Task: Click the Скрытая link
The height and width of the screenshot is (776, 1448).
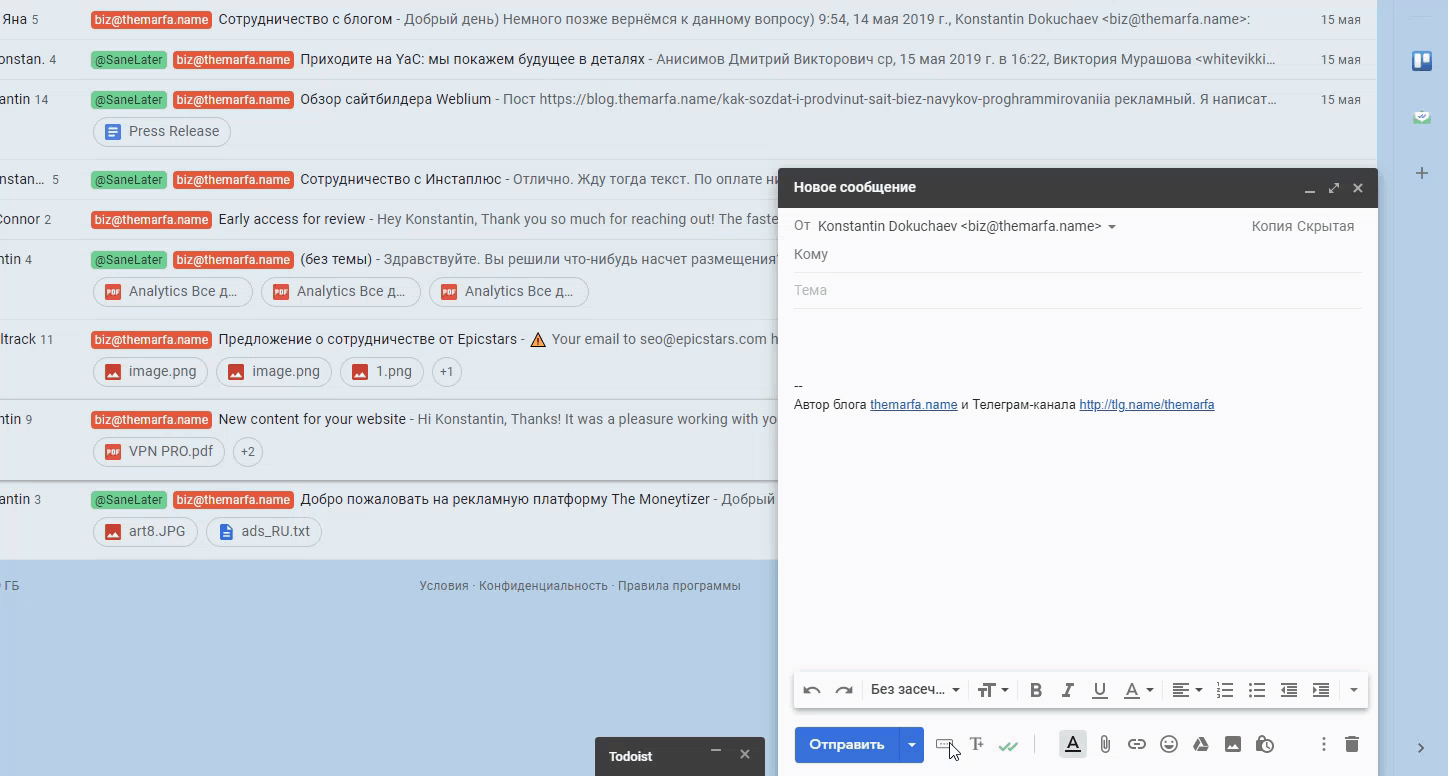Action: [x=1326, y=226]
